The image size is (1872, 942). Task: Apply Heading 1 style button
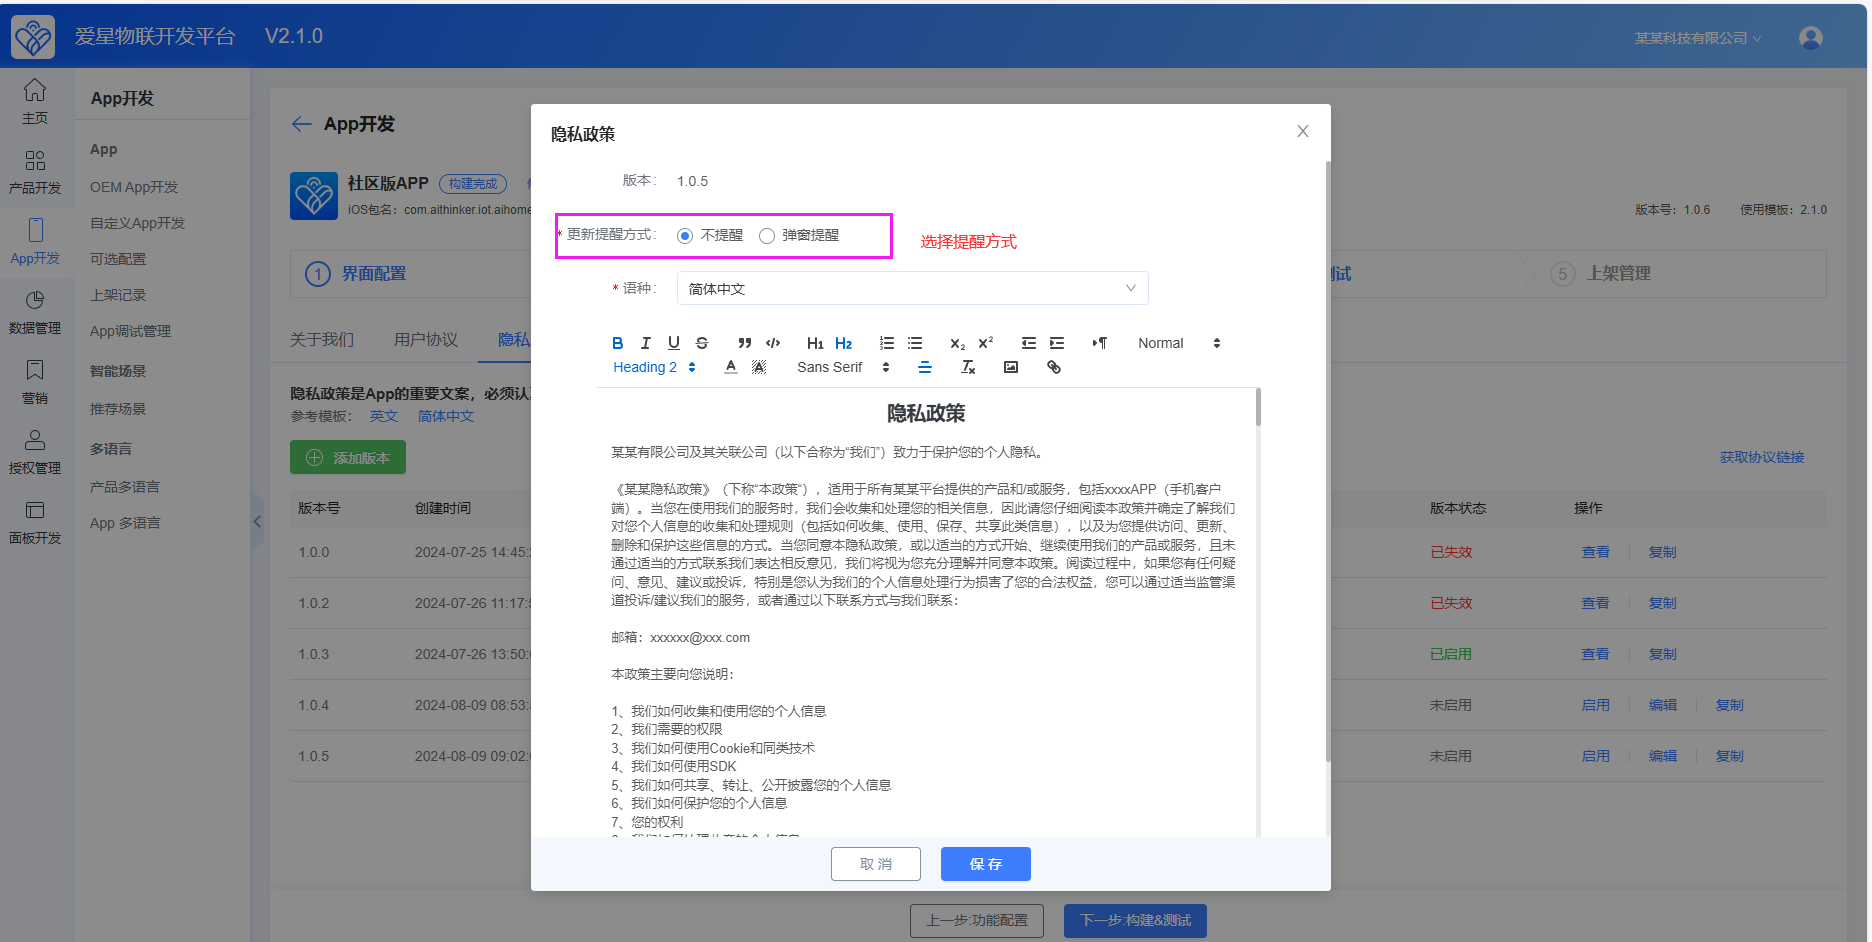tap(815, 343)
